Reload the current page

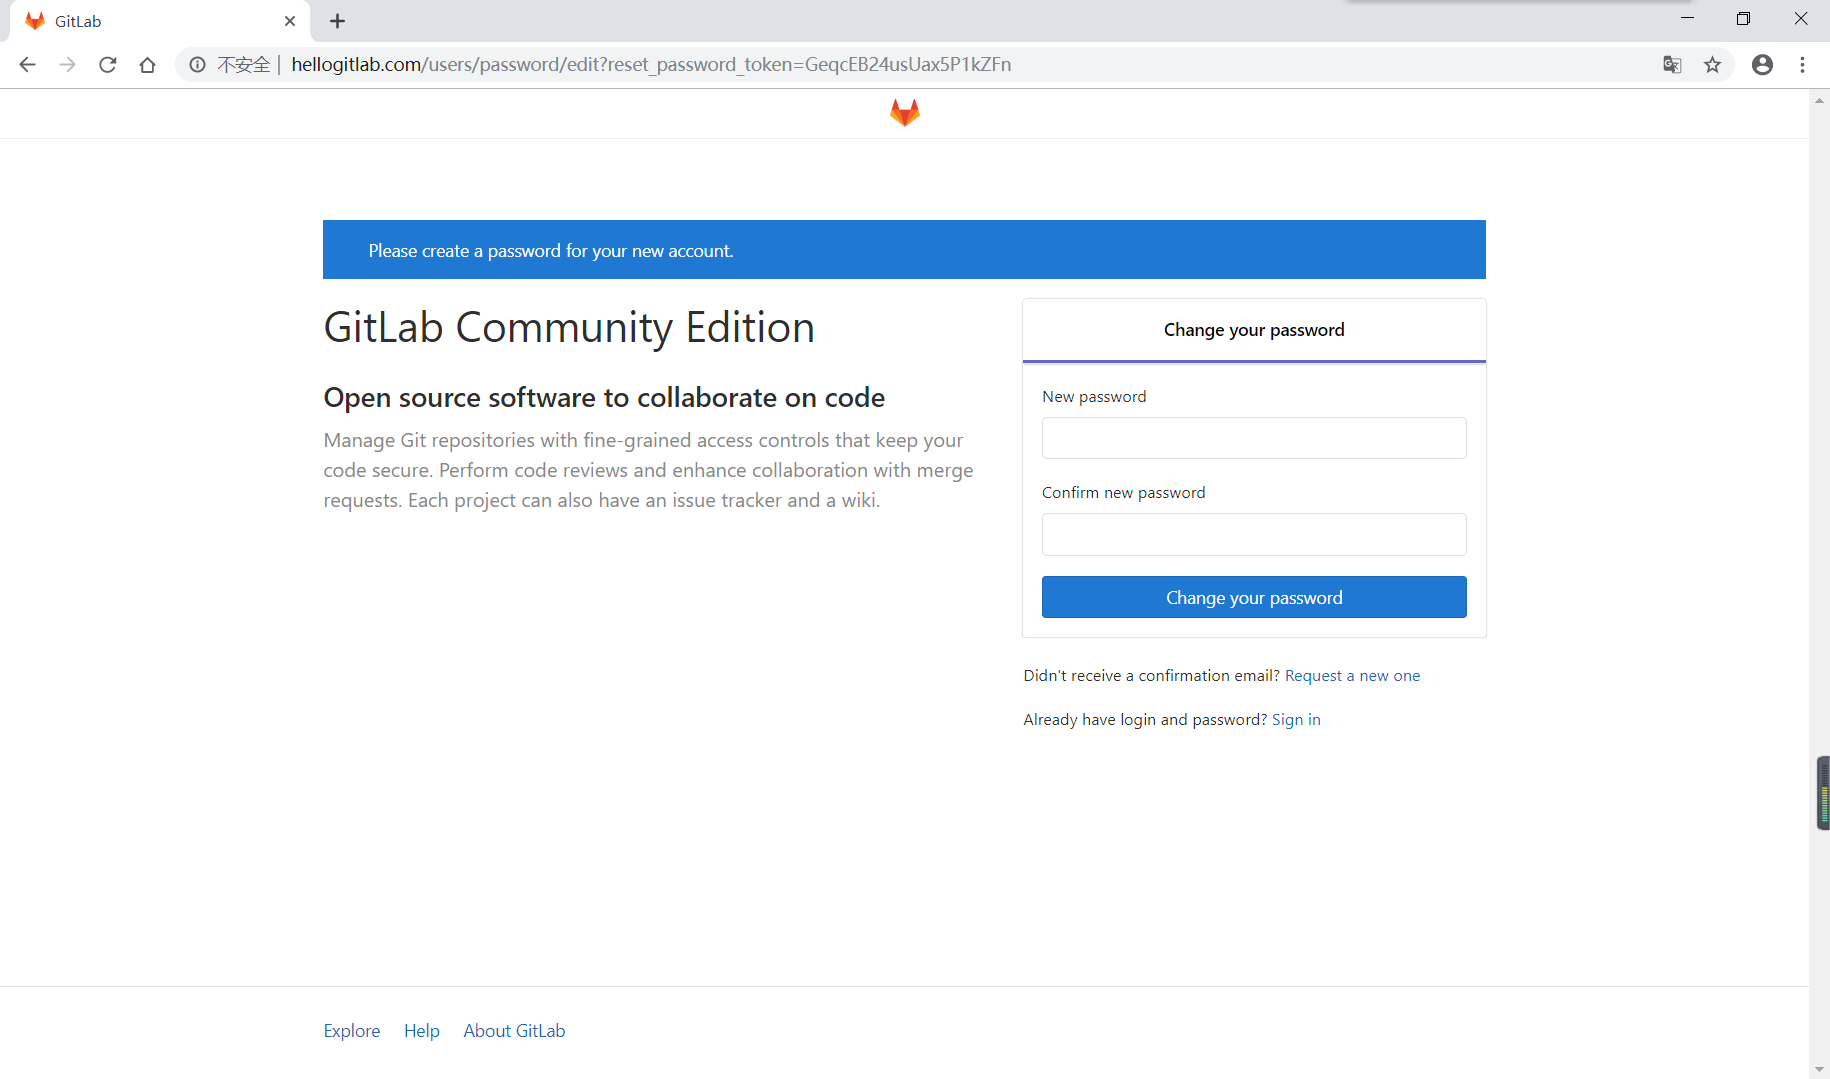point(108,65)
